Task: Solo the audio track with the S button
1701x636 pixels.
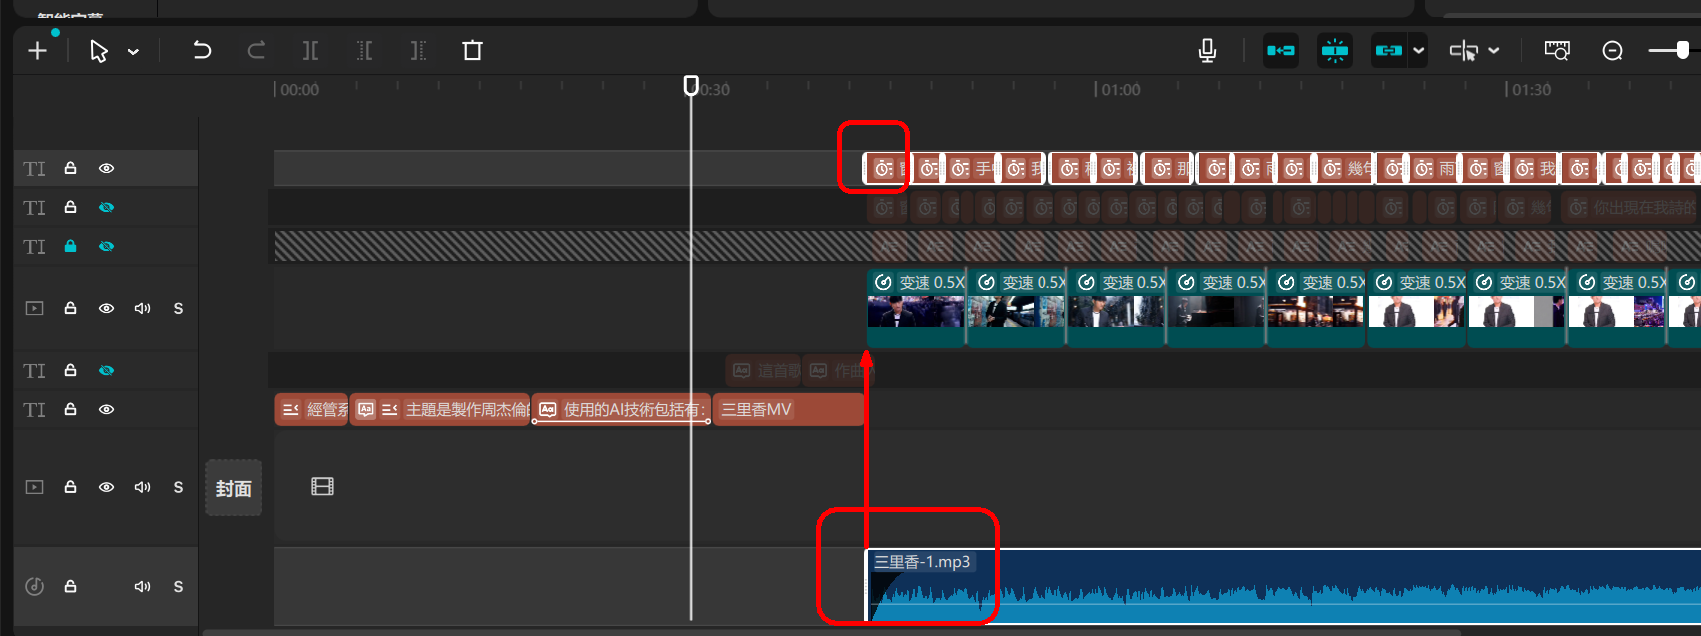Action: (178, 586)
